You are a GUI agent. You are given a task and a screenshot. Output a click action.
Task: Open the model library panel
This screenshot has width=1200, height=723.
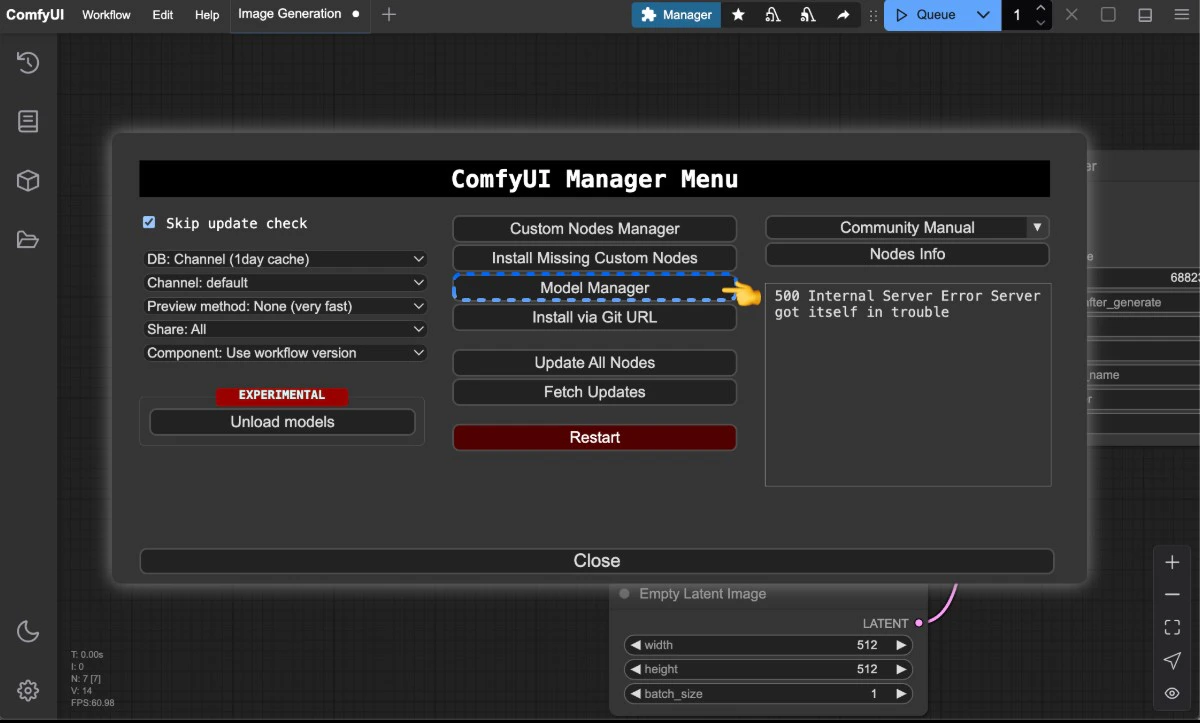coord(28,180)
